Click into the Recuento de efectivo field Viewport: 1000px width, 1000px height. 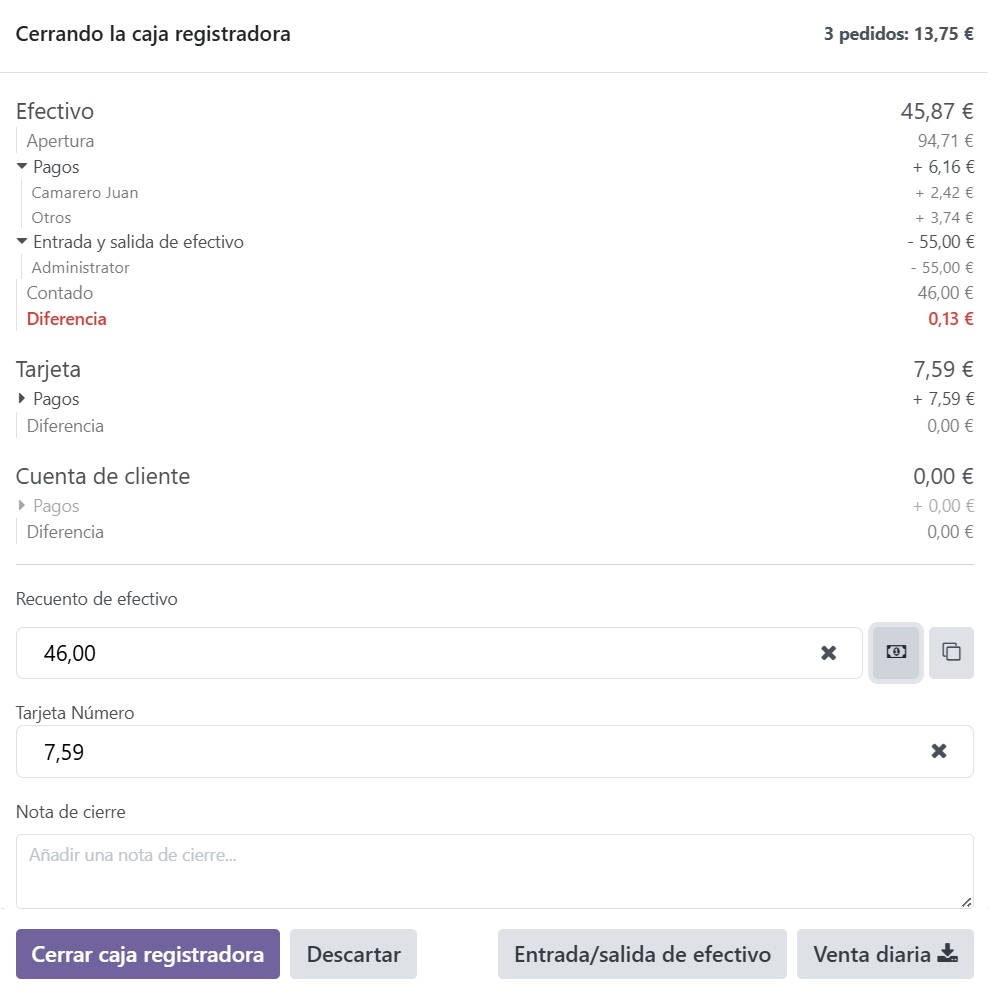(x=420, y=653)
